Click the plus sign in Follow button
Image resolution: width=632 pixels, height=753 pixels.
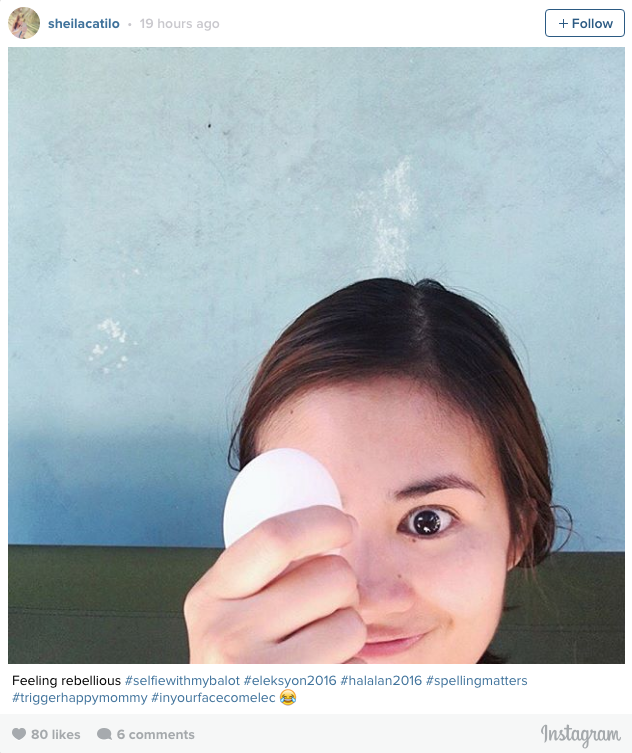tap(563, 24)
